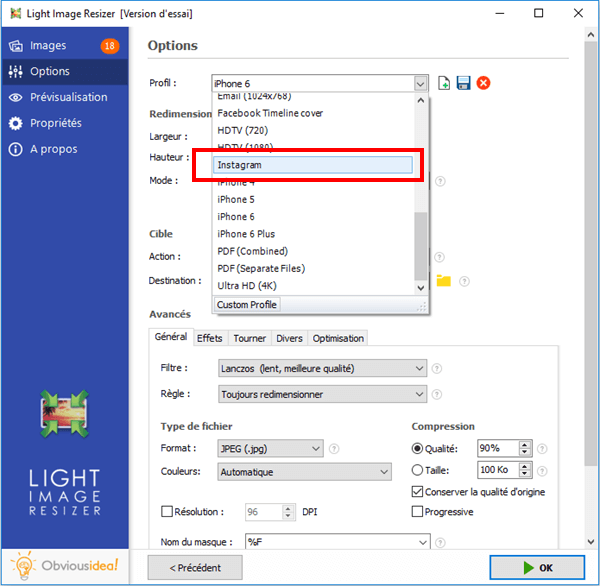Select Facebook Timeline cover profile
The width and height of the screenshot is (600, 586).
click(313, 113)
